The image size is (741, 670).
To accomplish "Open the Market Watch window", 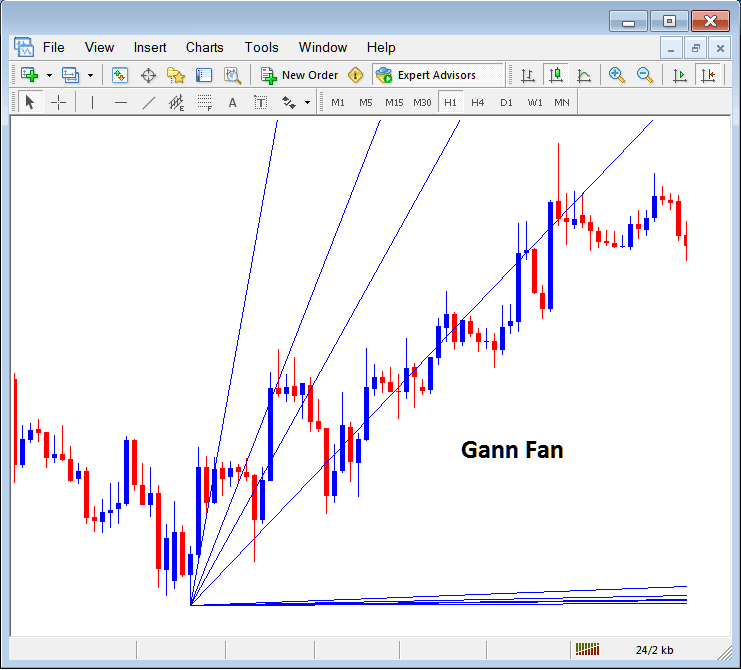I will (x=120, y=75).
